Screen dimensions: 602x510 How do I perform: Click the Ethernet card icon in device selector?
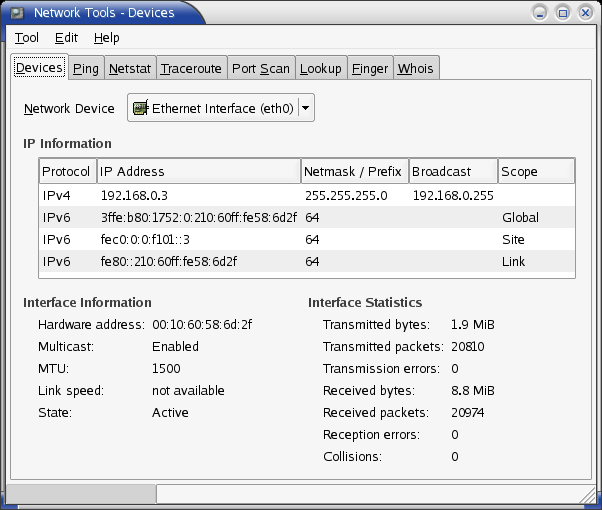[140, 108]
